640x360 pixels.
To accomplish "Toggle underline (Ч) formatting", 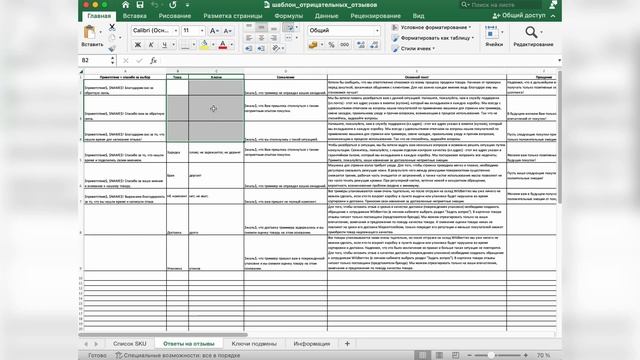I will (x=164, y=44).
